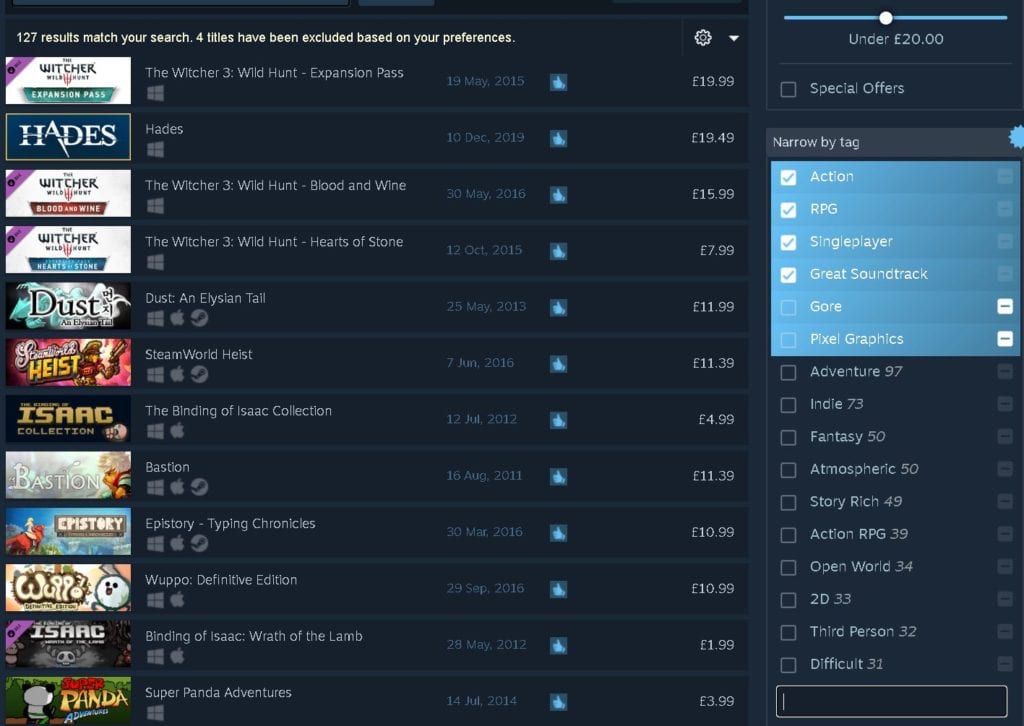1024x726 pixels.
Task: Exclude the Gore tag using minus icon
Action: (1005, 307)
